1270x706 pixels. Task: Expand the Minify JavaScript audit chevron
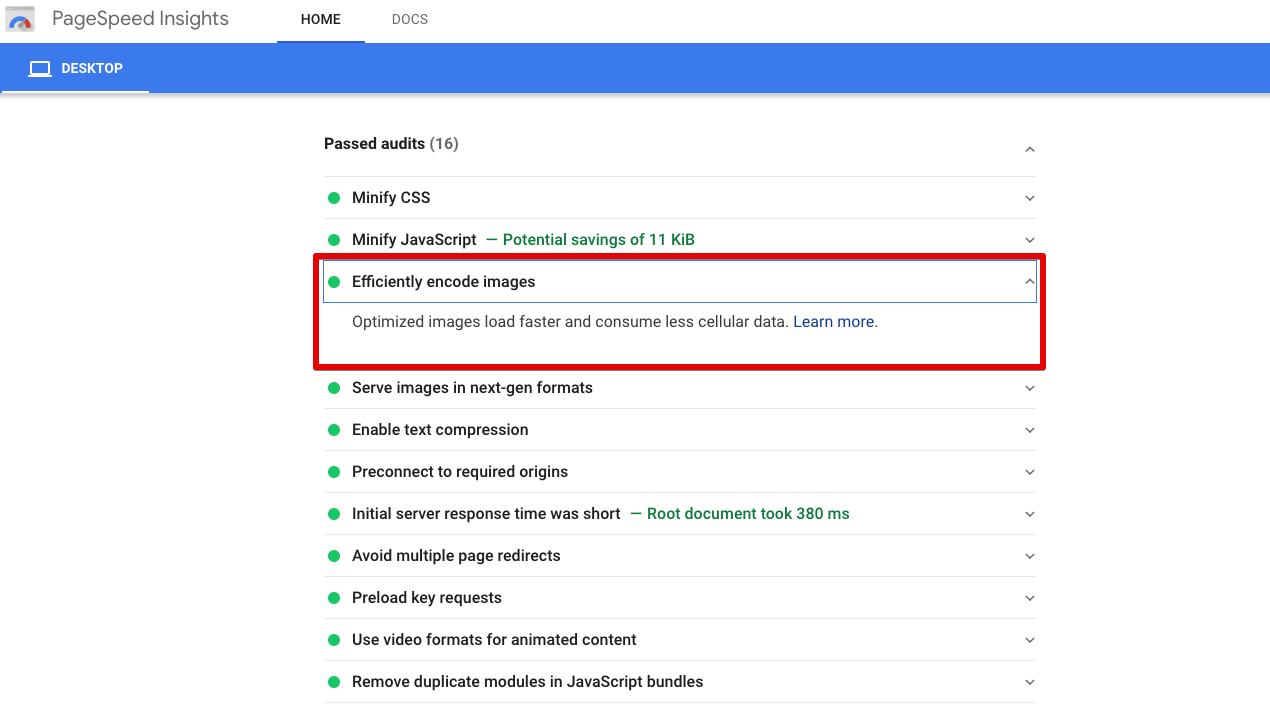pyautogui.click(x=1030, y=240)
